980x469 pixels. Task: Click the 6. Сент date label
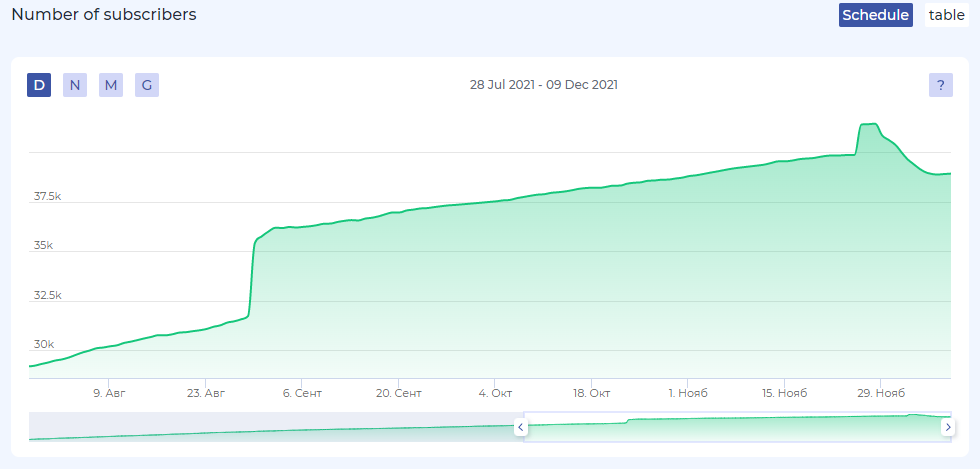tap(302, 393)
